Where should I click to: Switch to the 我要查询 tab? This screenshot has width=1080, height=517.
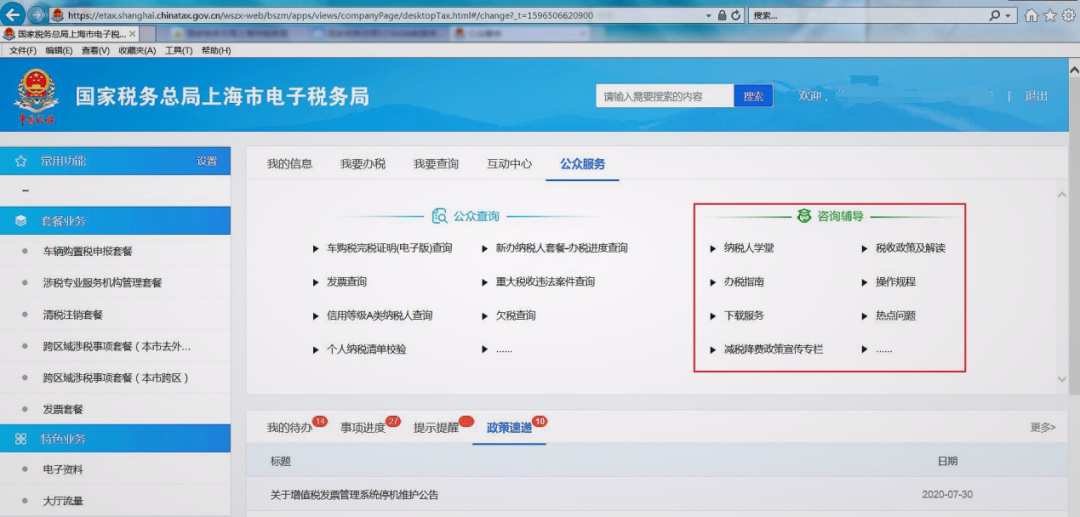point(436,164)
